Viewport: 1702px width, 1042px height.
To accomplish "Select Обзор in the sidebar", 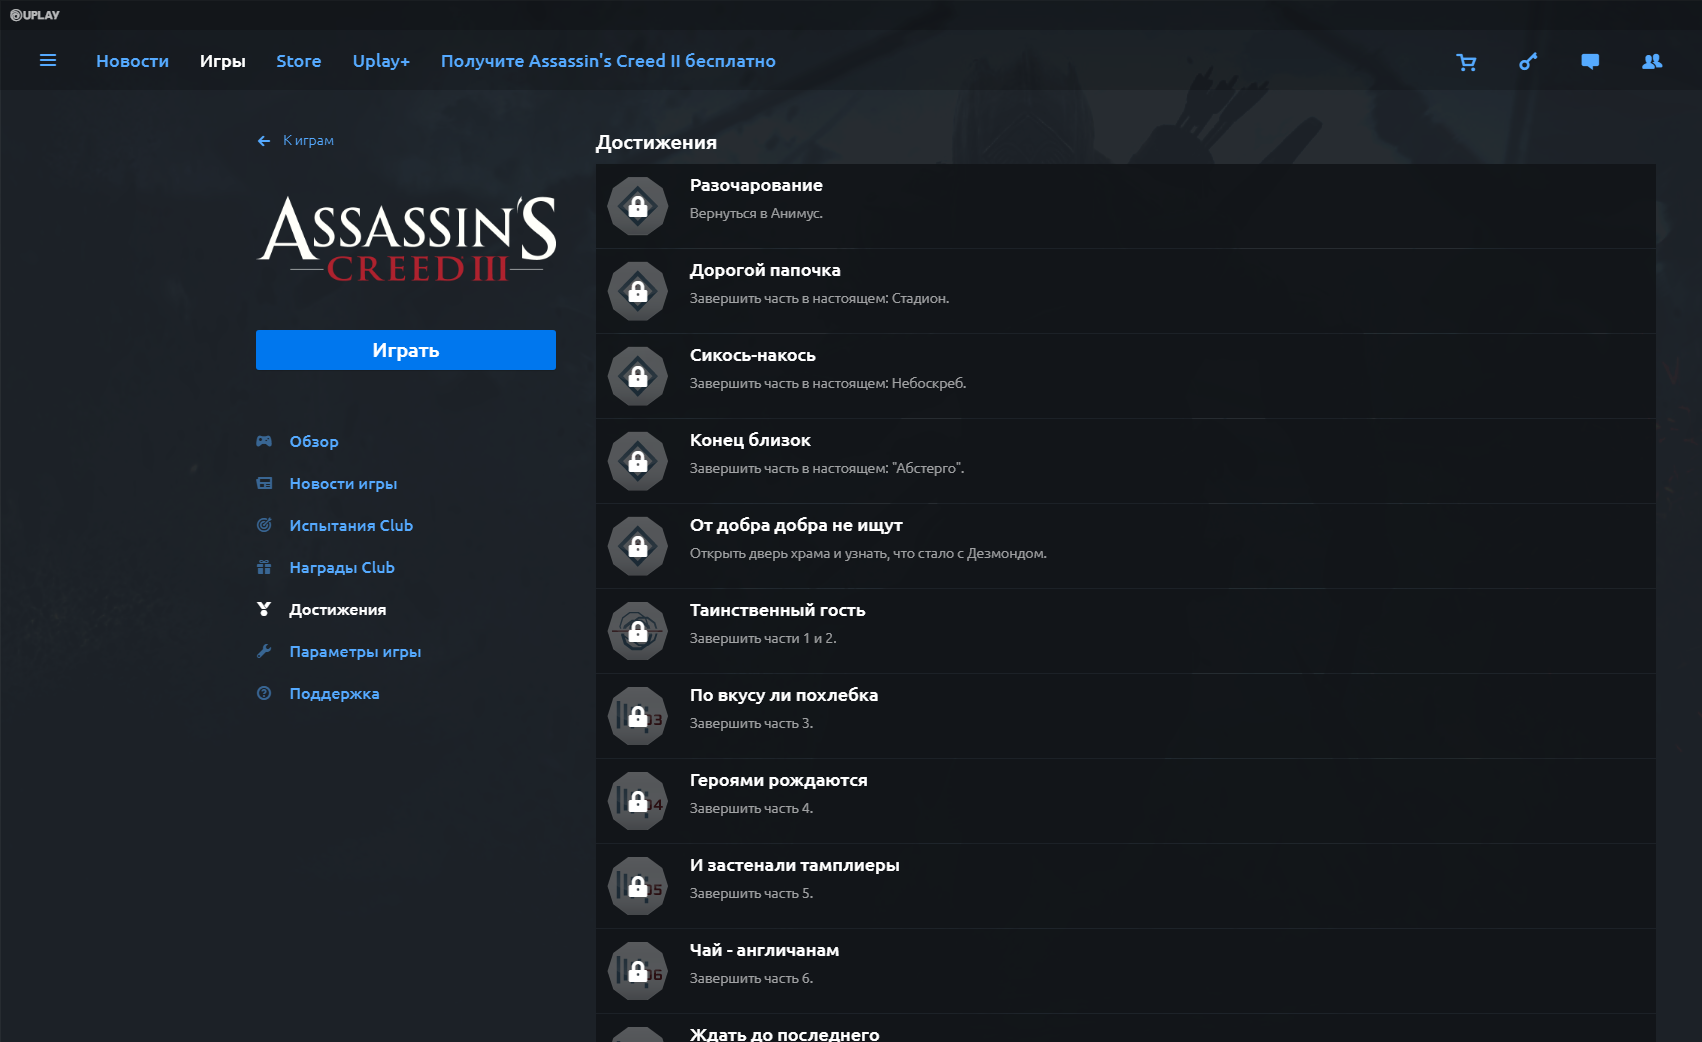I will pyautogui.click(x=314, y=442).
